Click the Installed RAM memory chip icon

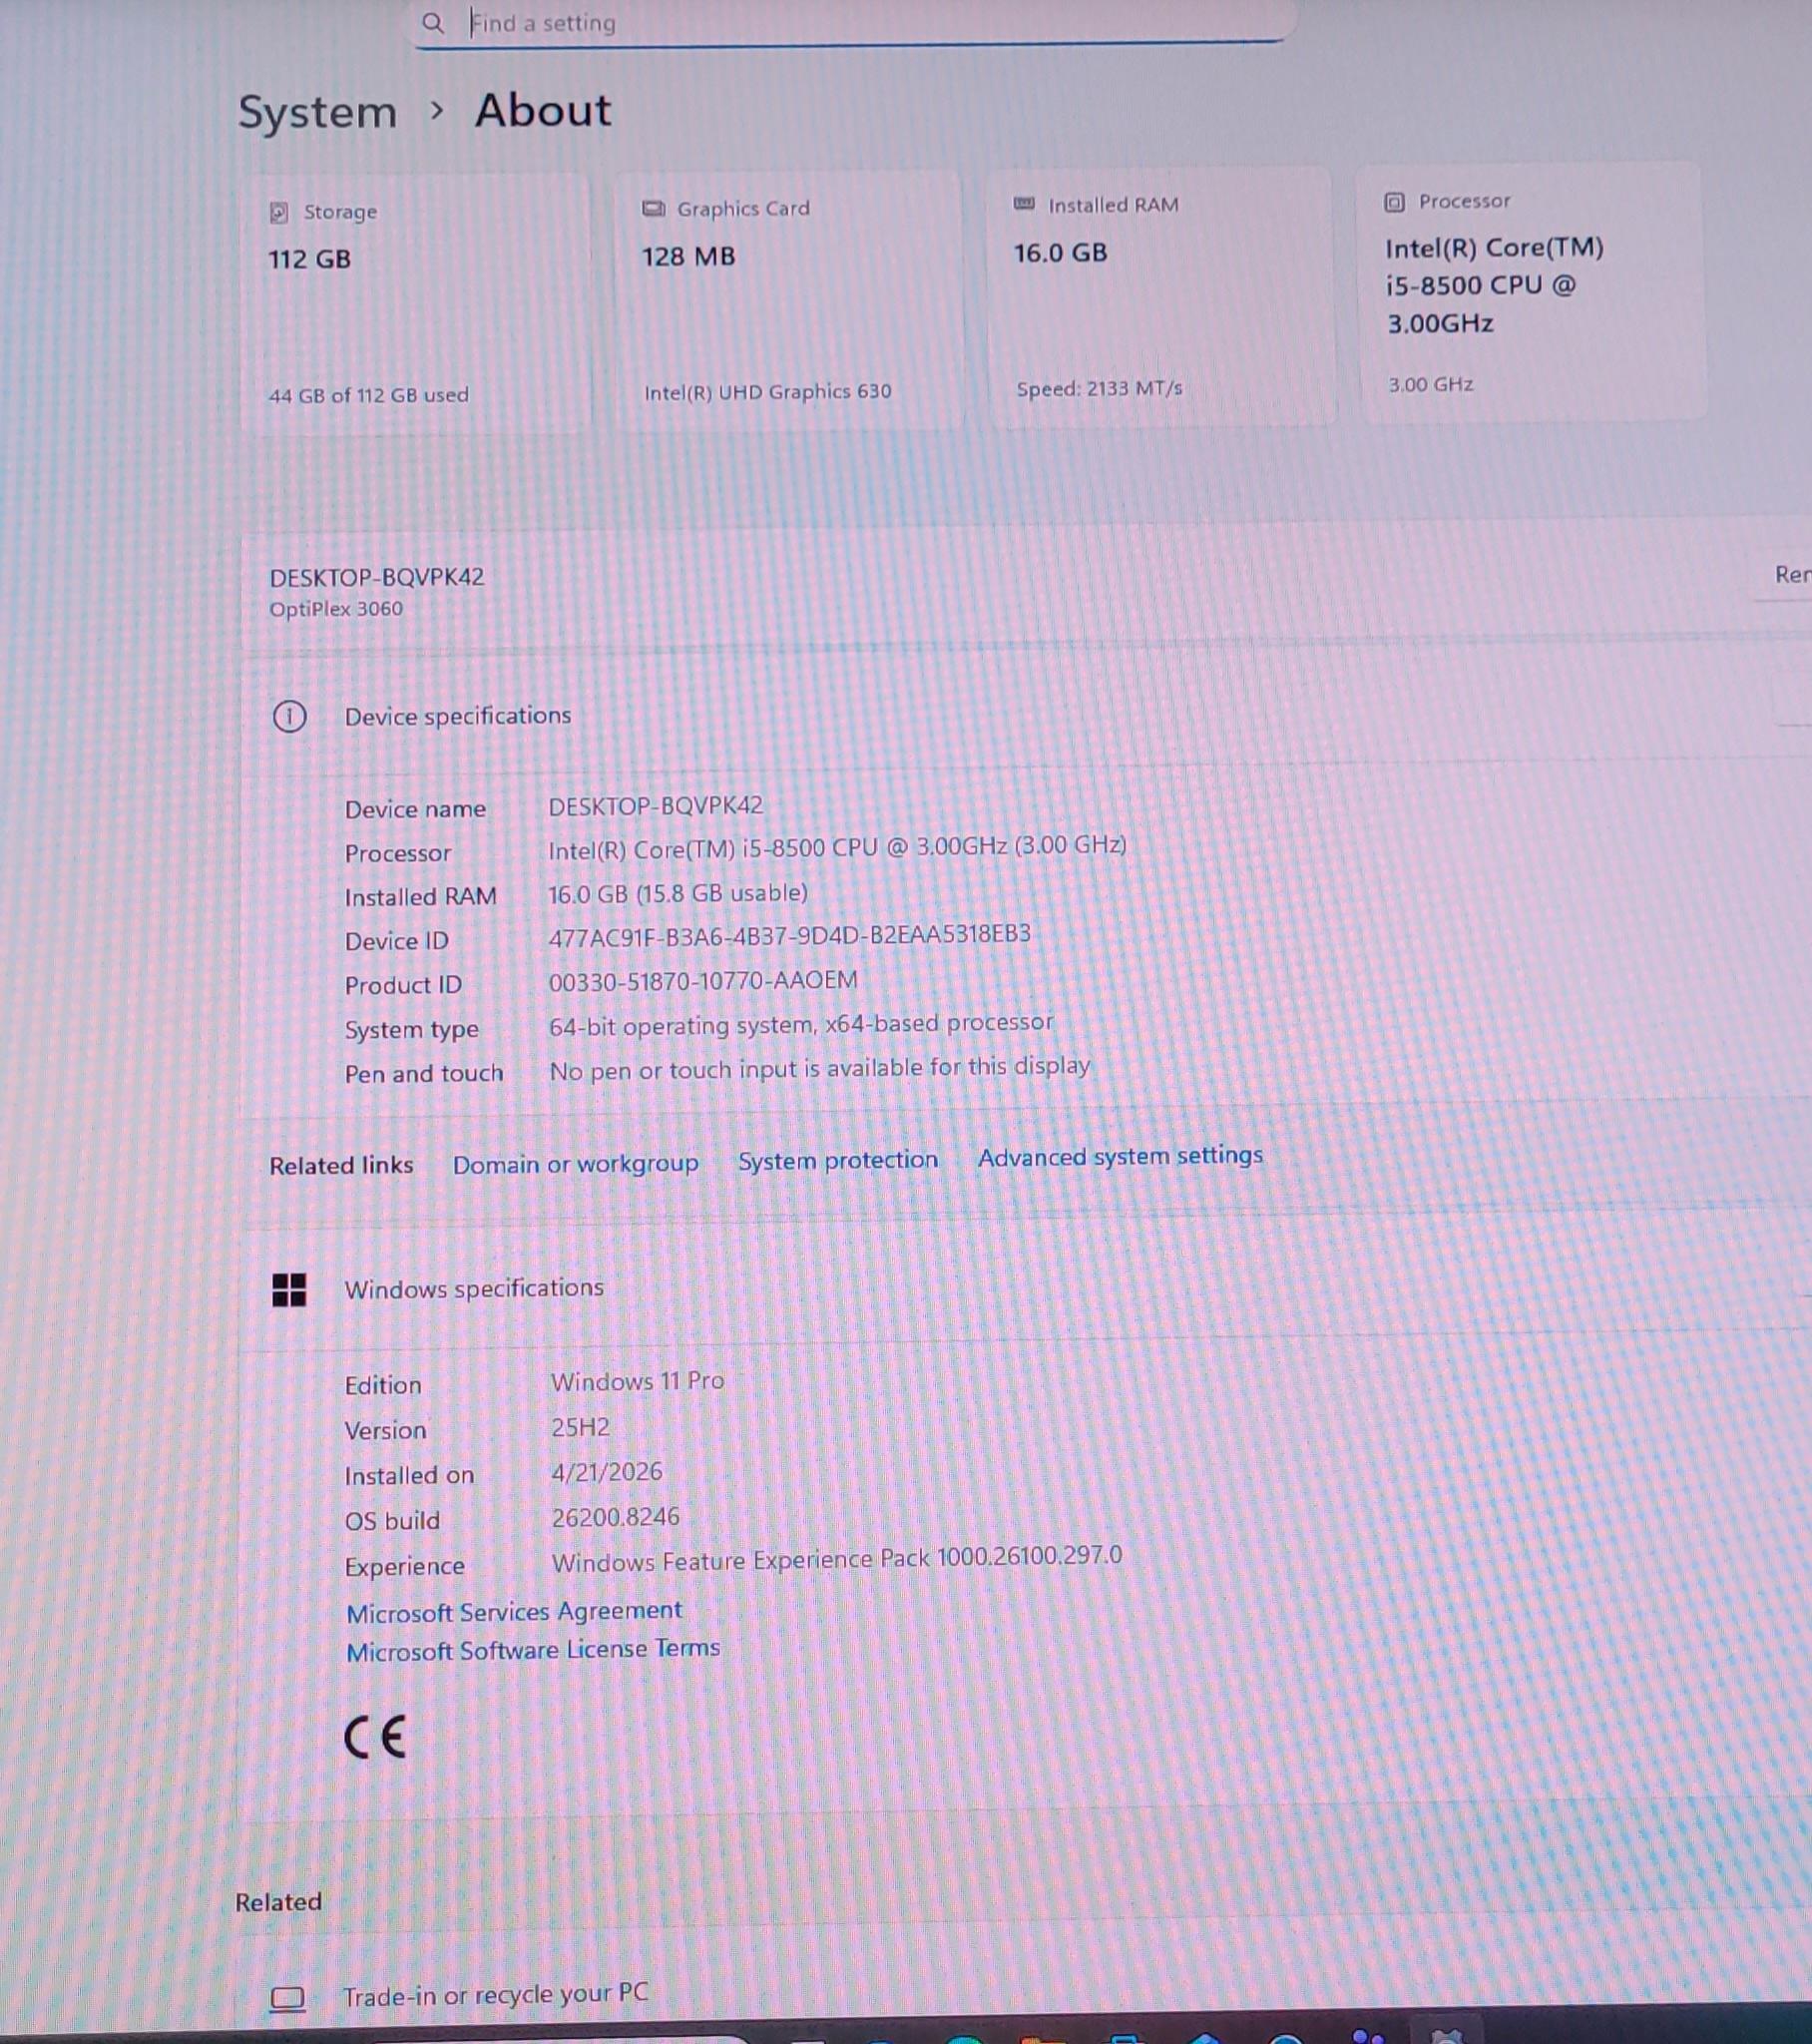click(1024, 204)
